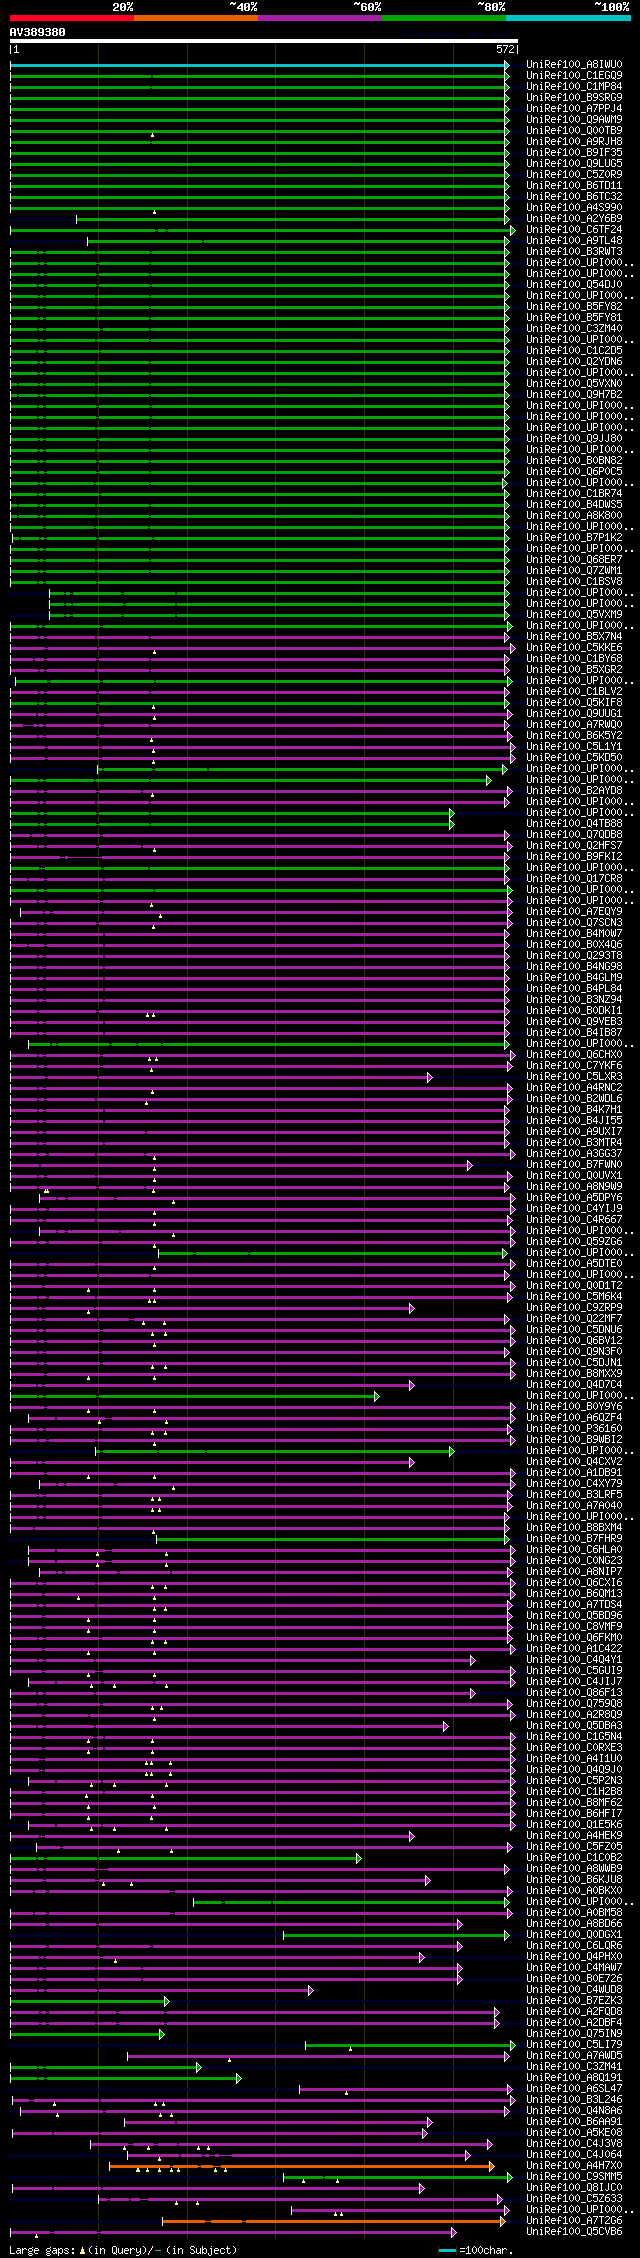
Task: Select the UniRef100_Q00TB9 entry
Action: [x=574, y=131]
